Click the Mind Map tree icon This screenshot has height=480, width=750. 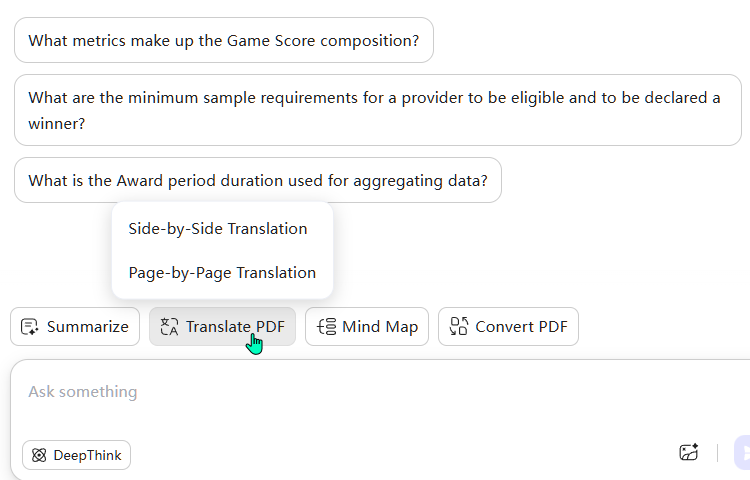(326, 327)
